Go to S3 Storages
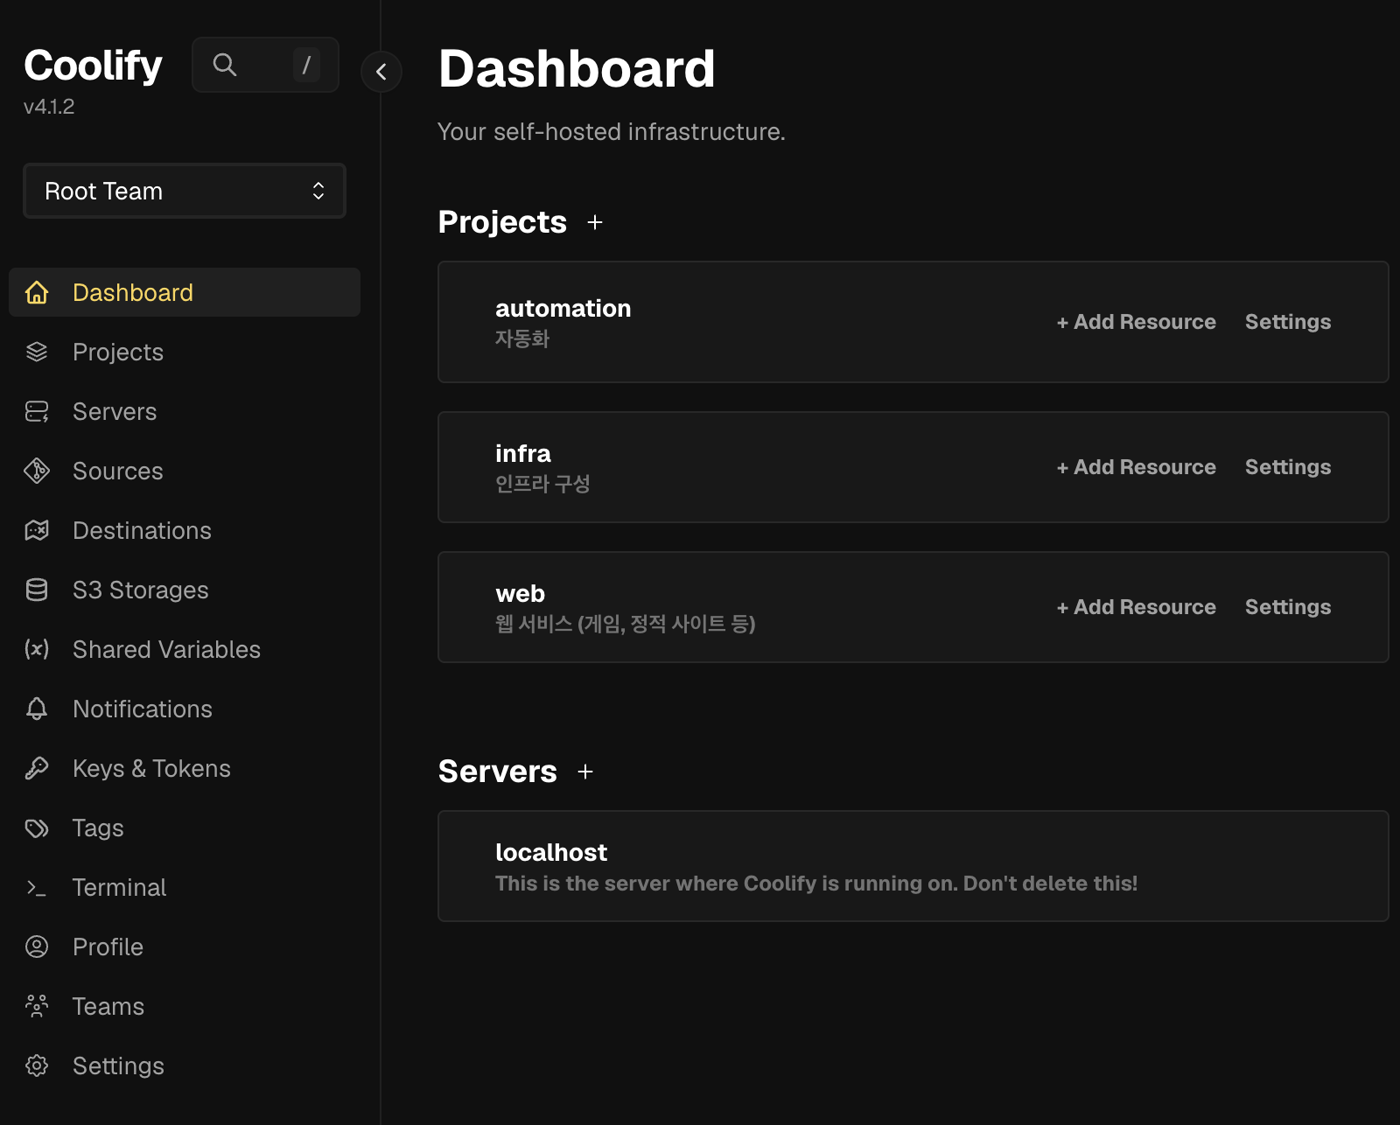 pos(185,590)
